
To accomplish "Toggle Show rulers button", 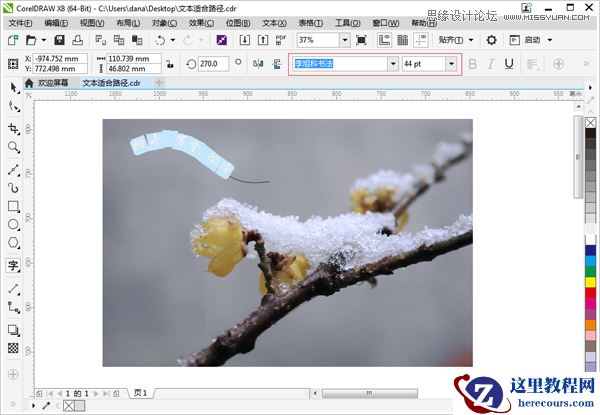I will pyautogui.click(x=384, y=40).
